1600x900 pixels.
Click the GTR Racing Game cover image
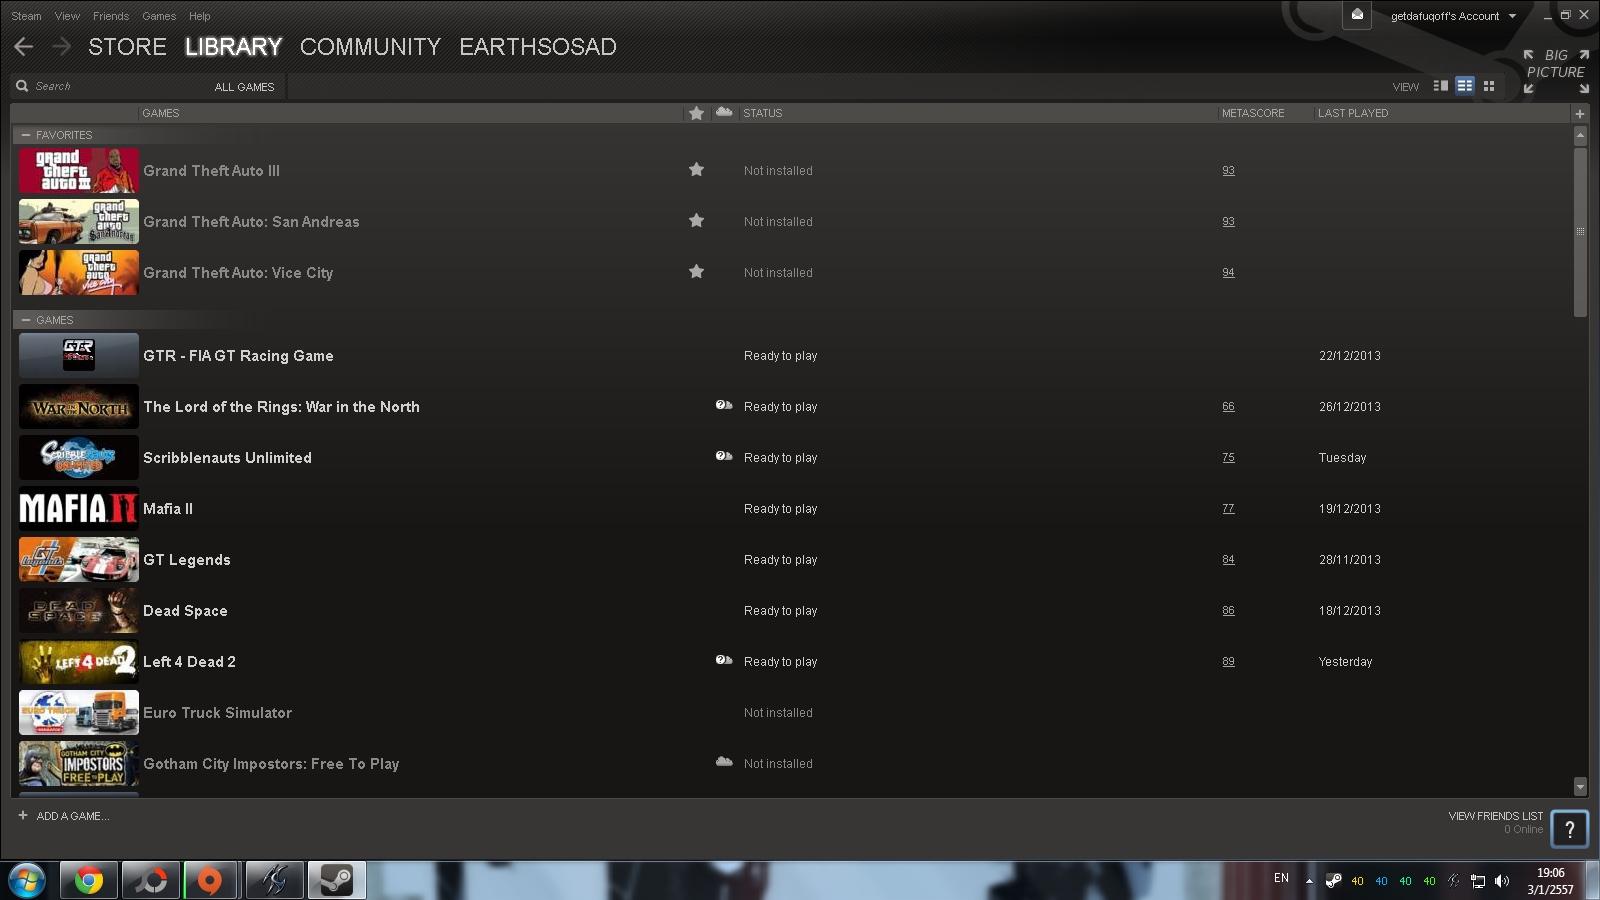tap(79, 356)
